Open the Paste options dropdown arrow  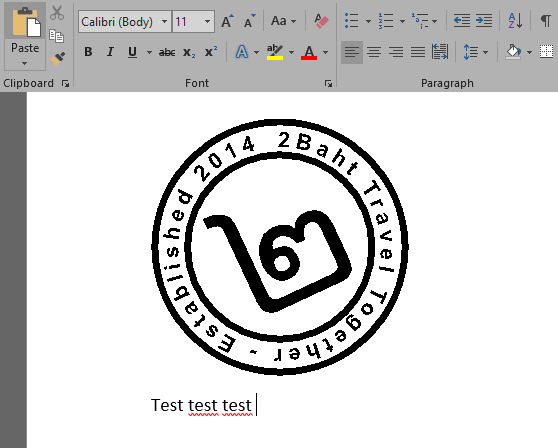point(25,64)
